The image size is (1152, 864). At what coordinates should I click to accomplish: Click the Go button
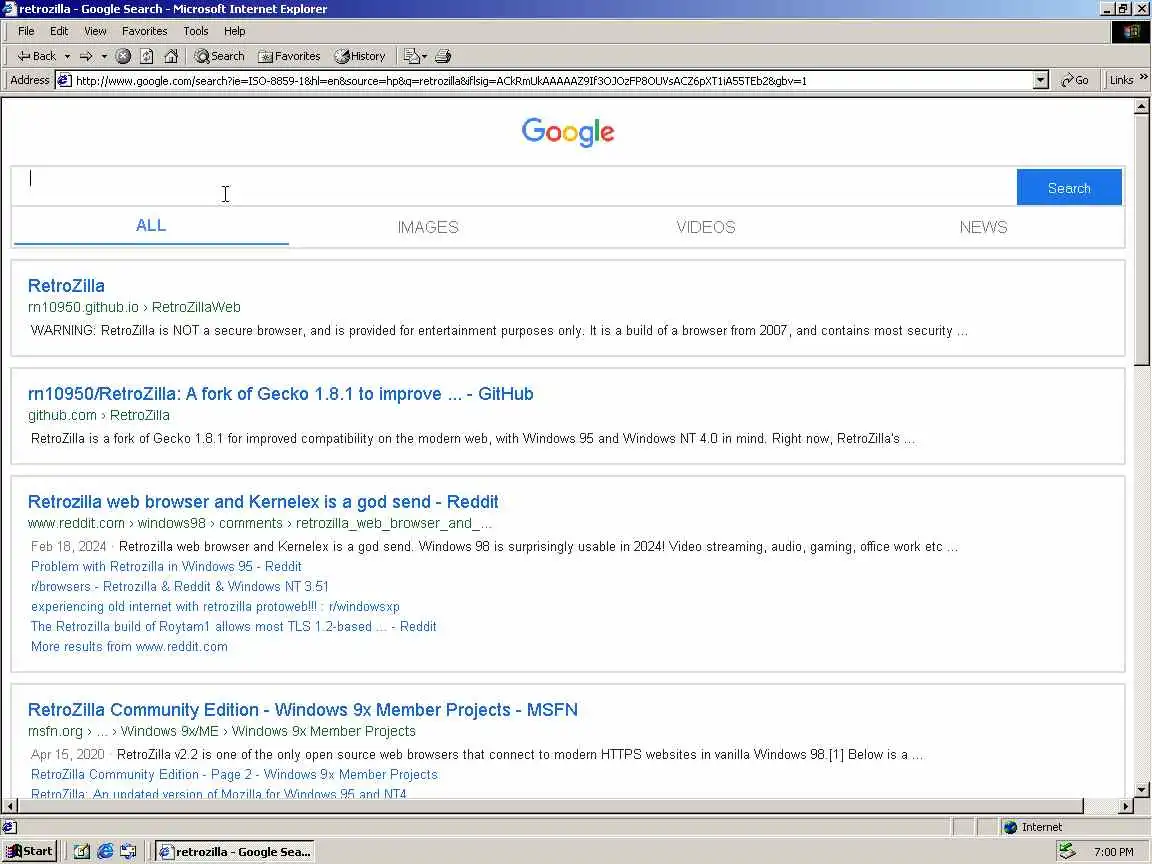(x=1075, y=80)
